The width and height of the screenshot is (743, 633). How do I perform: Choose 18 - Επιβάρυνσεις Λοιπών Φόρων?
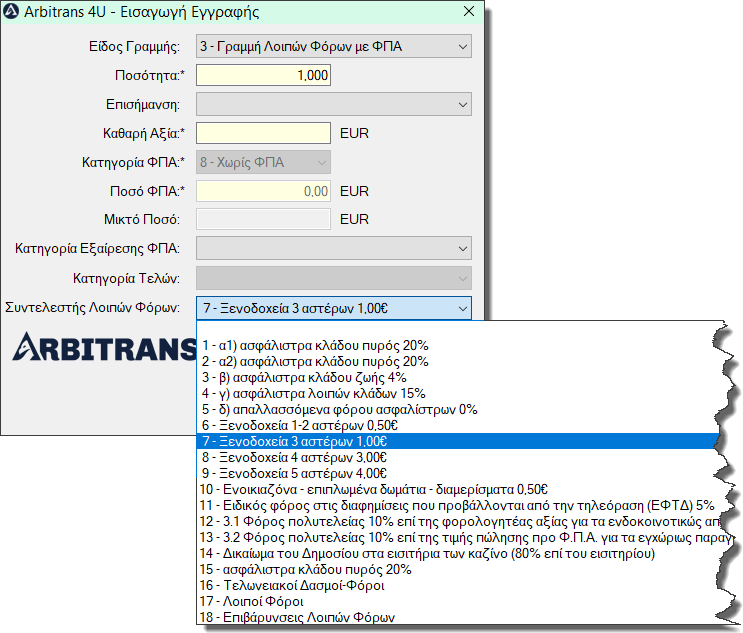point(458,617)
